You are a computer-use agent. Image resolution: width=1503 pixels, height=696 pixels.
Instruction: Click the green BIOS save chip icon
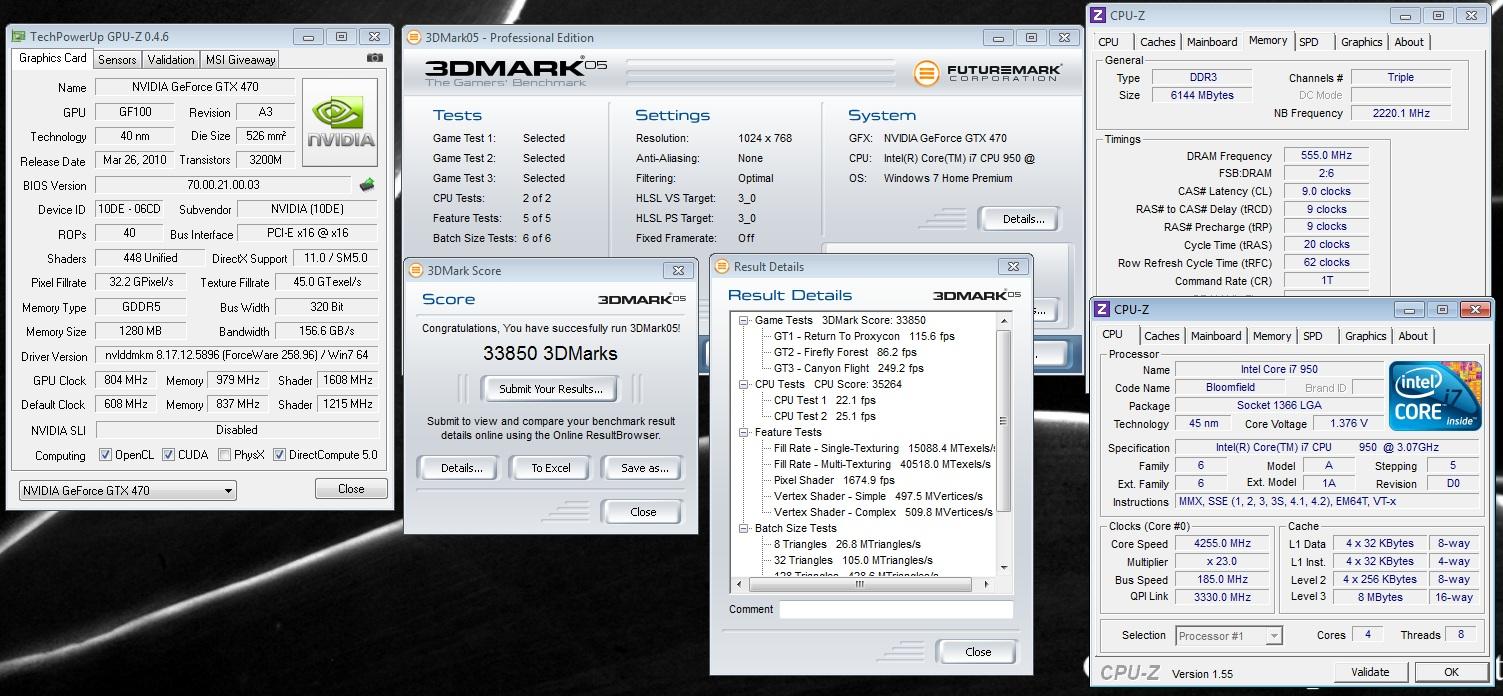[x=367, y=185]
